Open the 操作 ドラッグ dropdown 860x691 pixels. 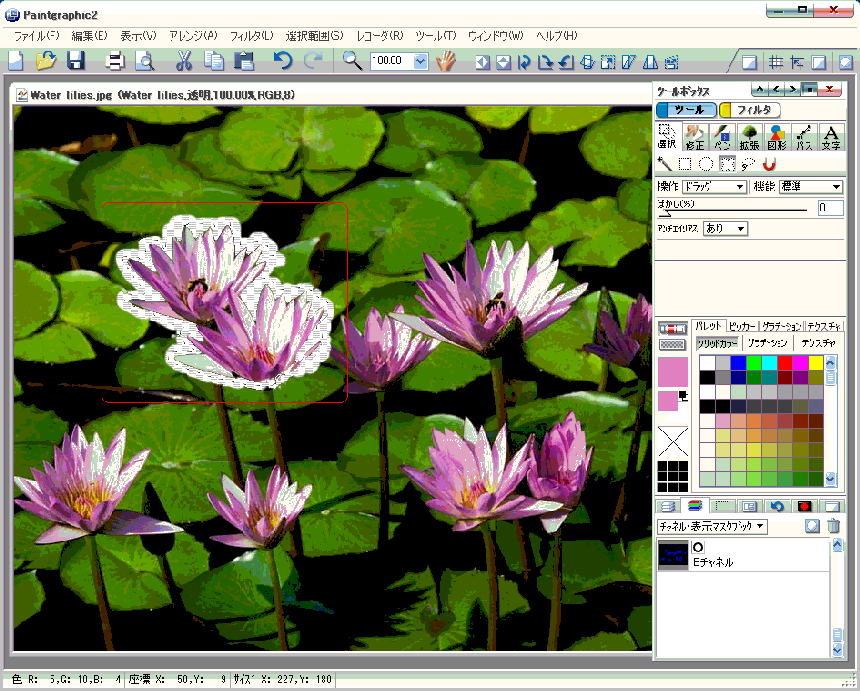714,186
